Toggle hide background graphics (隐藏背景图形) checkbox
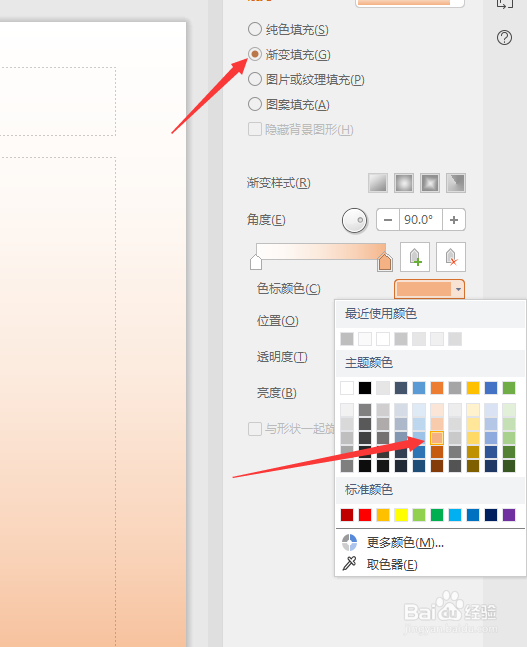The height and width of the screenshot is (647, 527). tap(255, 129)
